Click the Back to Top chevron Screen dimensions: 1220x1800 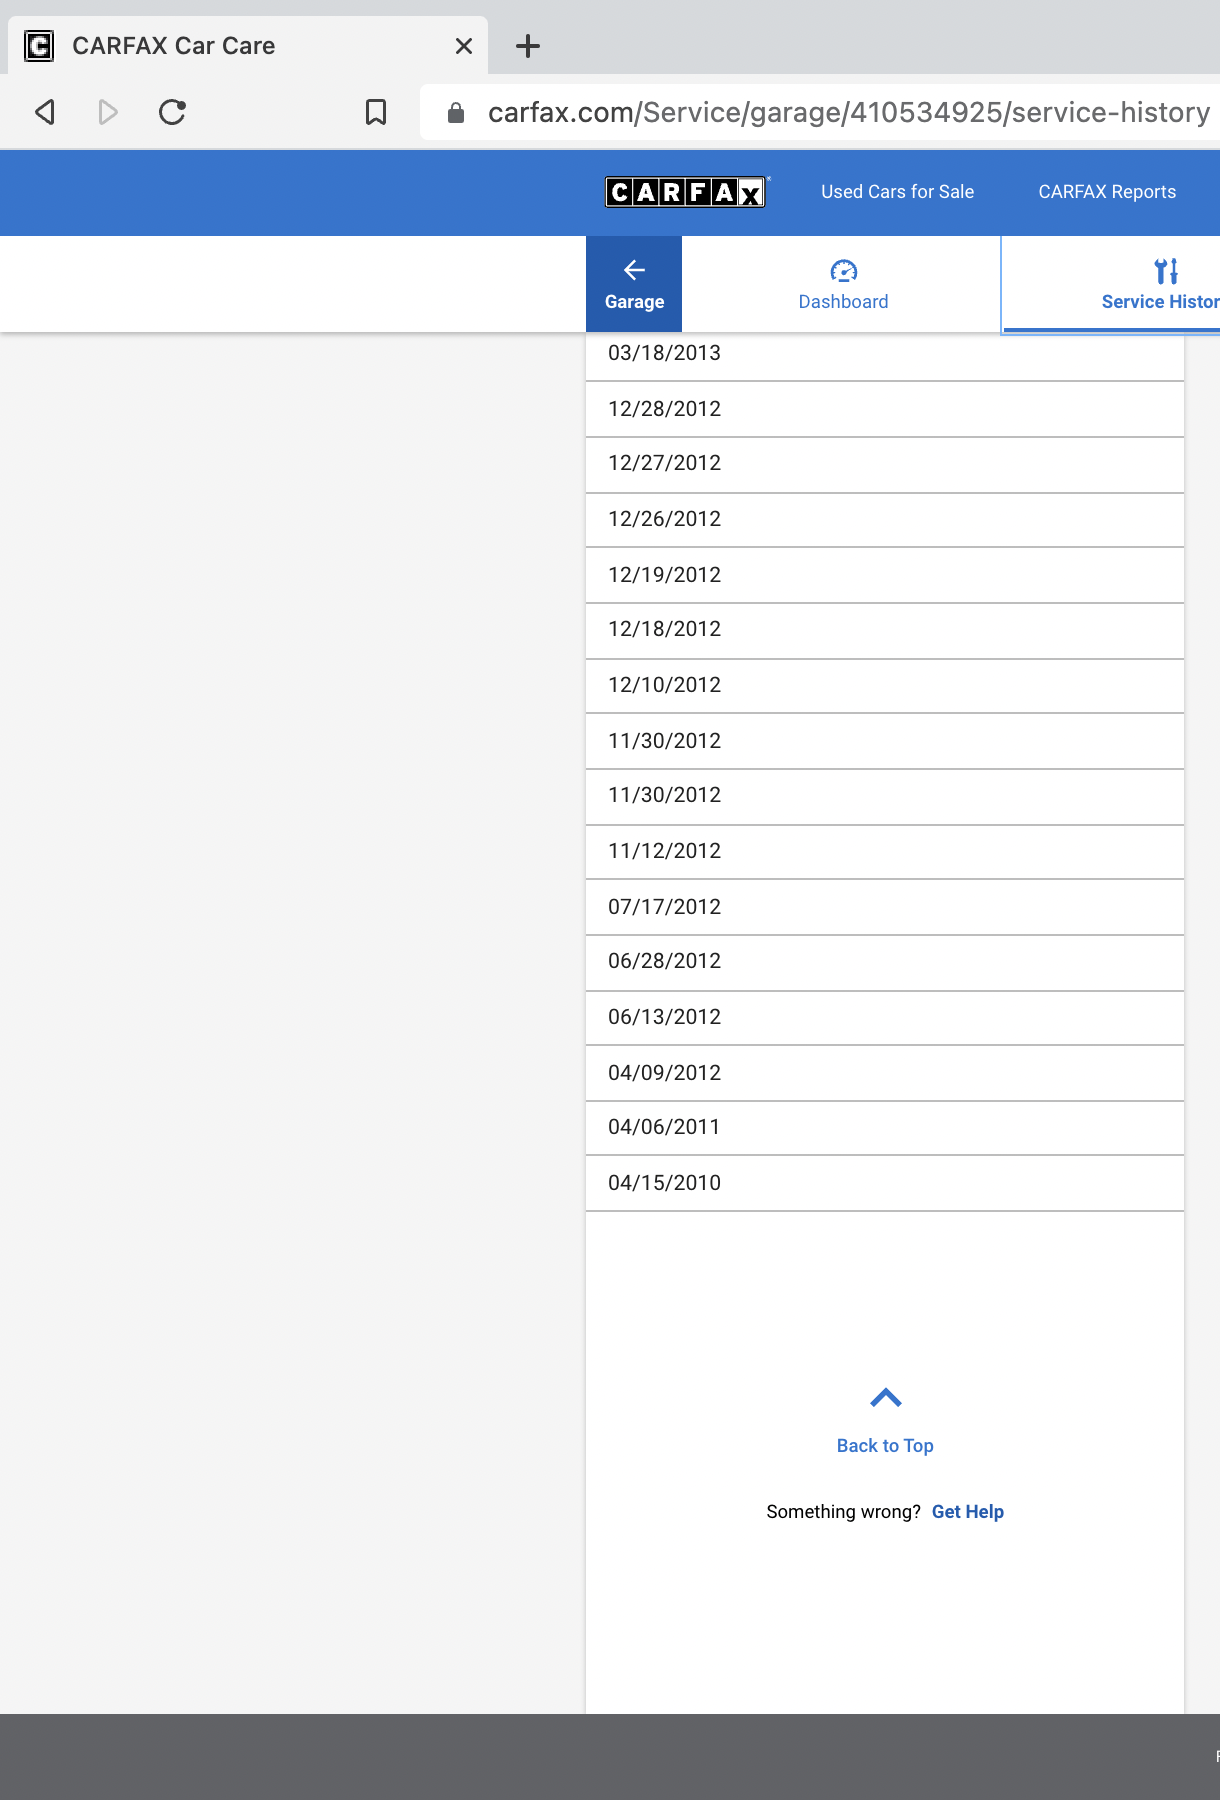tap(886, 1398)
